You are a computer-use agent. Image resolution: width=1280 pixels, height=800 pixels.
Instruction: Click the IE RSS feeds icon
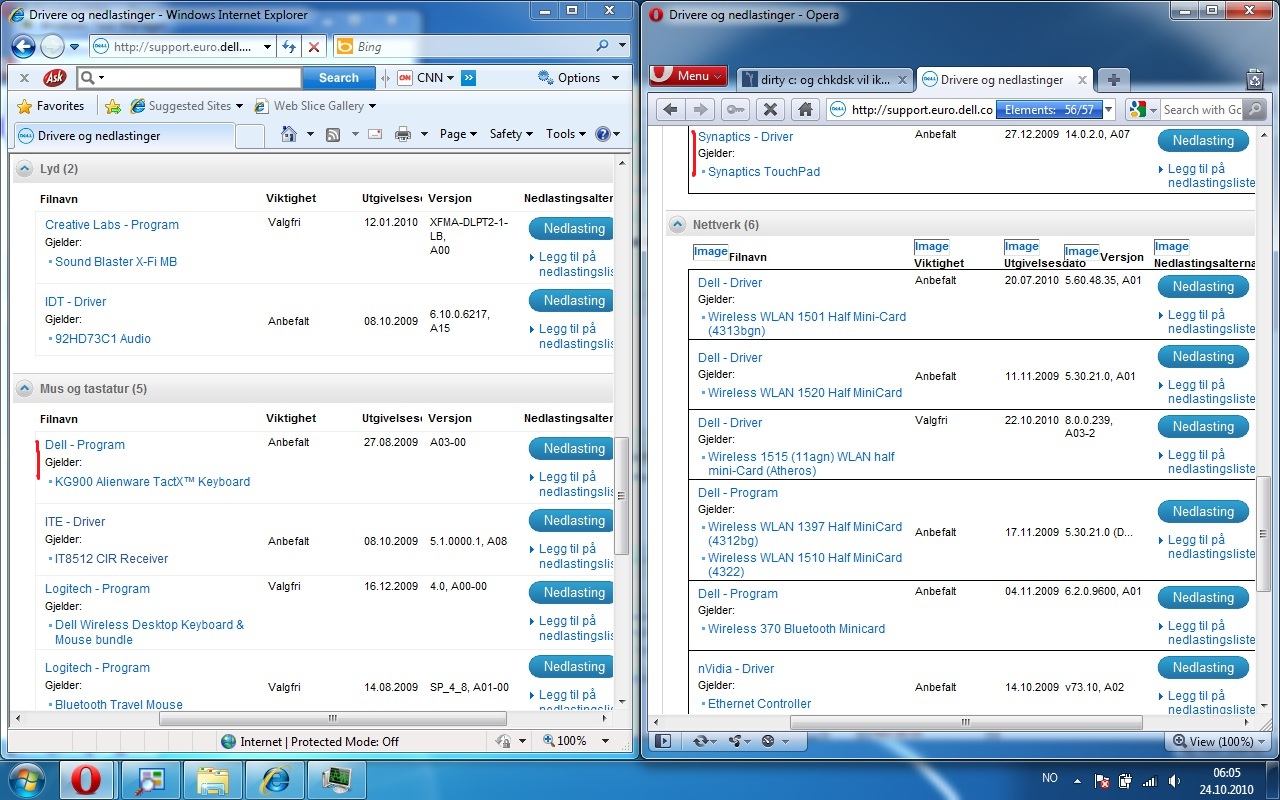tap(333, 134)
